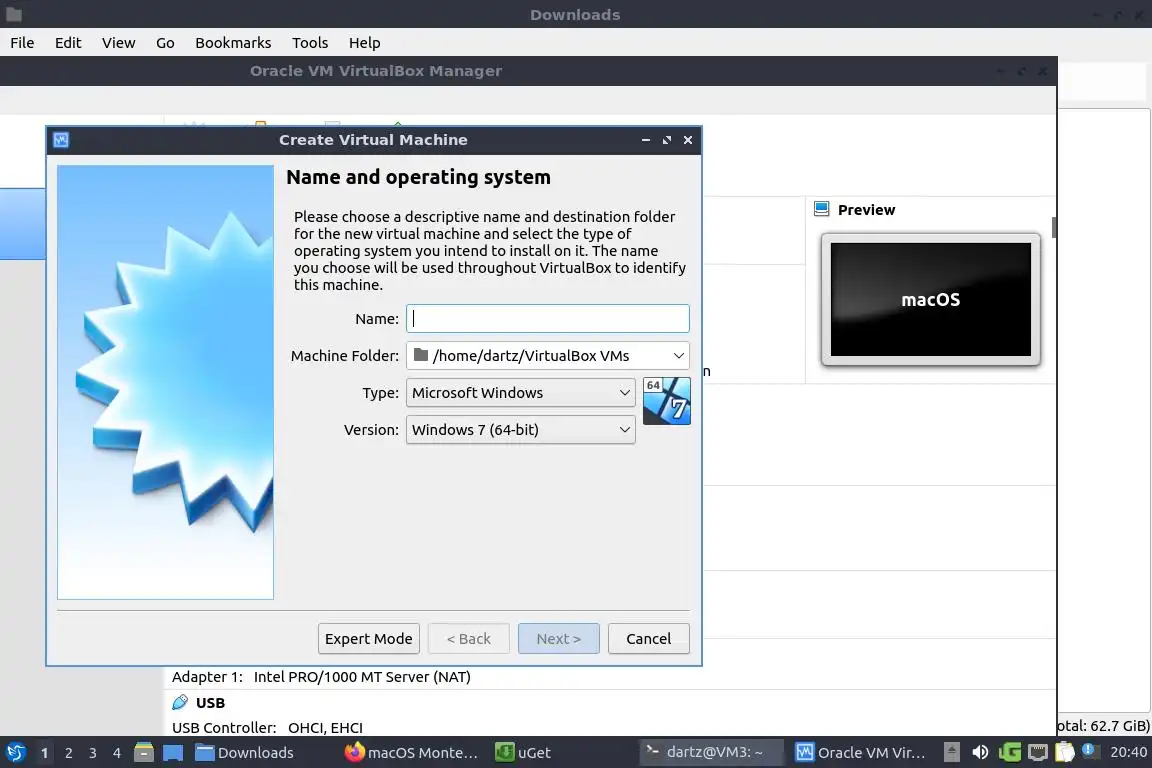
Task: Focus the Name input field
Action: pos(547,318)
